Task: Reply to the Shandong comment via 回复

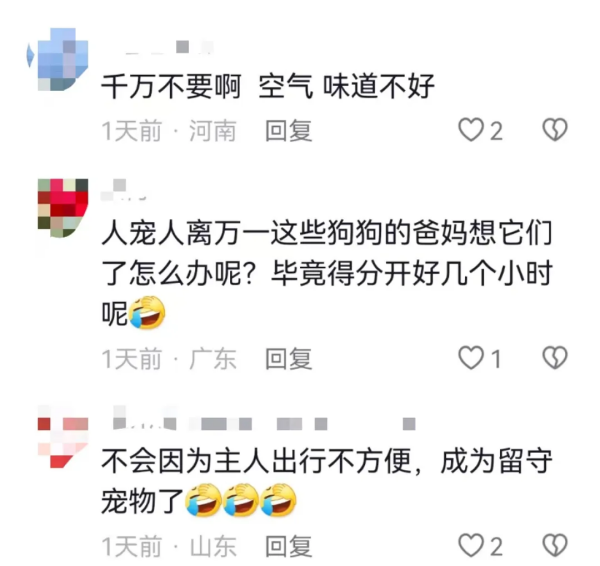Action: 289,546
